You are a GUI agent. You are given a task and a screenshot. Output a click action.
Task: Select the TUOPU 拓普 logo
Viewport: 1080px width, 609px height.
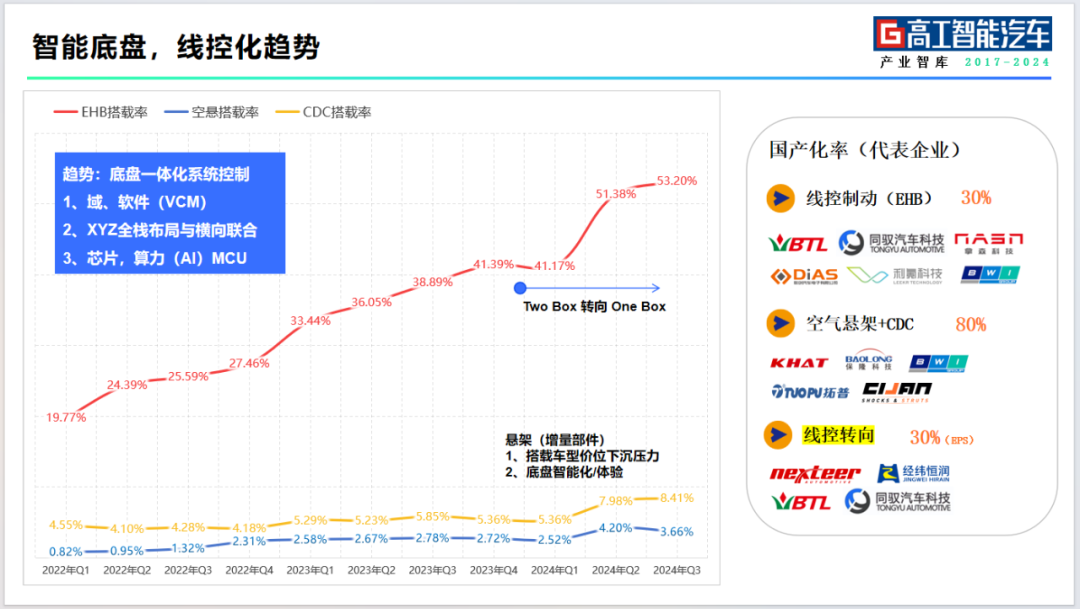pyautogui.click(x=809, y=392)
